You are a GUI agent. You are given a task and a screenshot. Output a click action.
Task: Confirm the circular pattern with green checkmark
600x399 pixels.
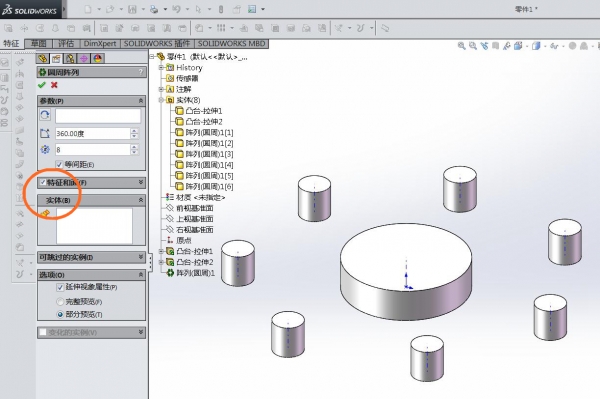click(x=42, y=85)
